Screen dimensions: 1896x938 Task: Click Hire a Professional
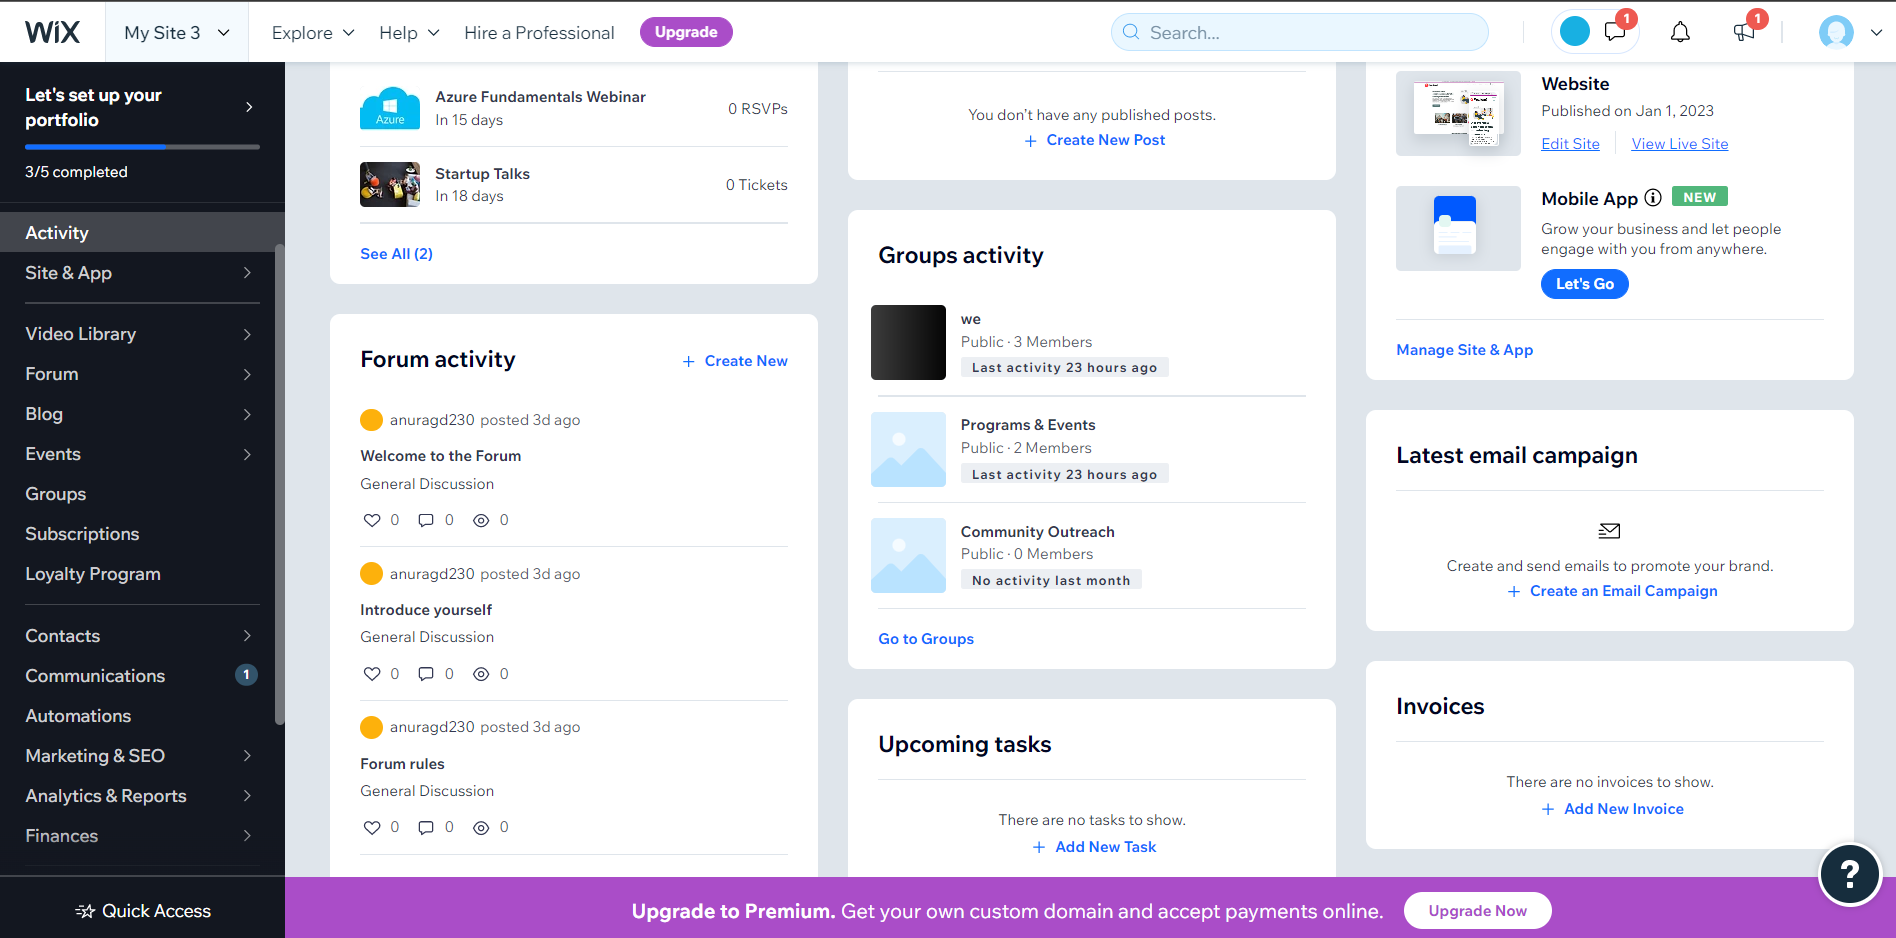tap(539, 32)
